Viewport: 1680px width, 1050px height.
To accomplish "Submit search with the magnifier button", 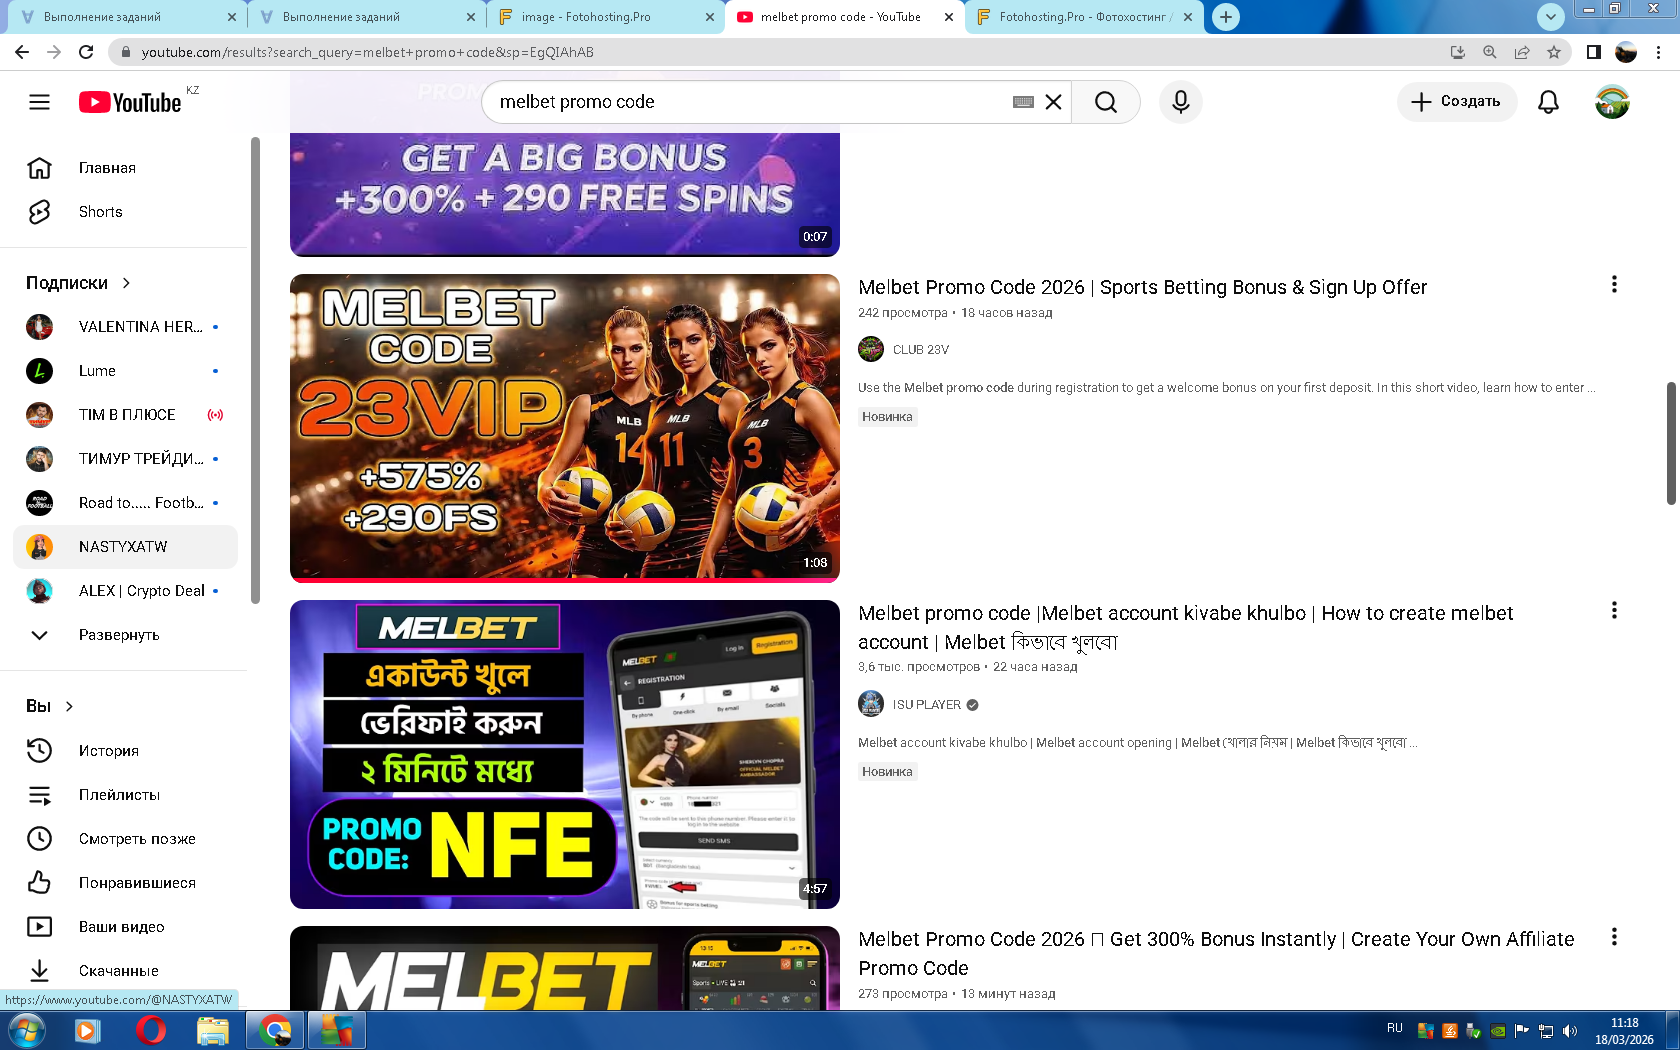I will pyautogui.click(x=1105, y=102).
